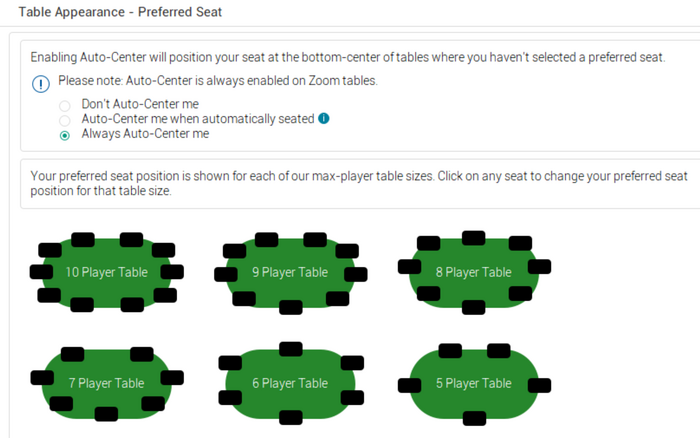The width and height of the screenshot is (700, 438).
Task: Pick rightmost seat on 10 Player Table
Action: (x=172, y=272)
